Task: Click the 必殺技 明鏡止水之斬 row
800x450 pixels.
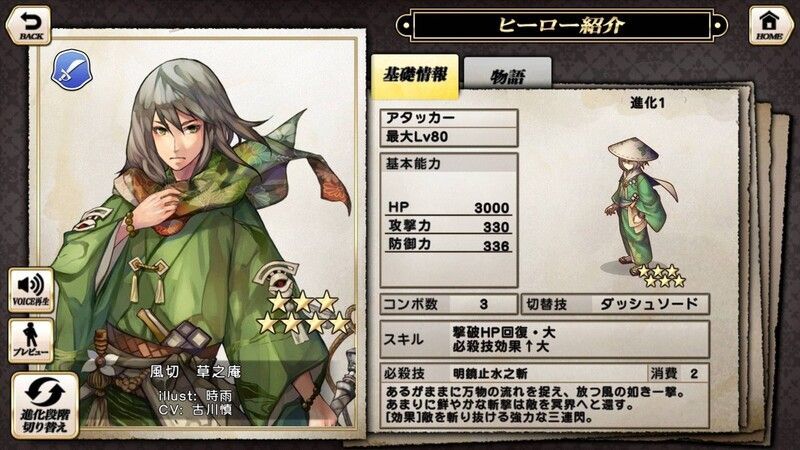Action: point(514,373)
